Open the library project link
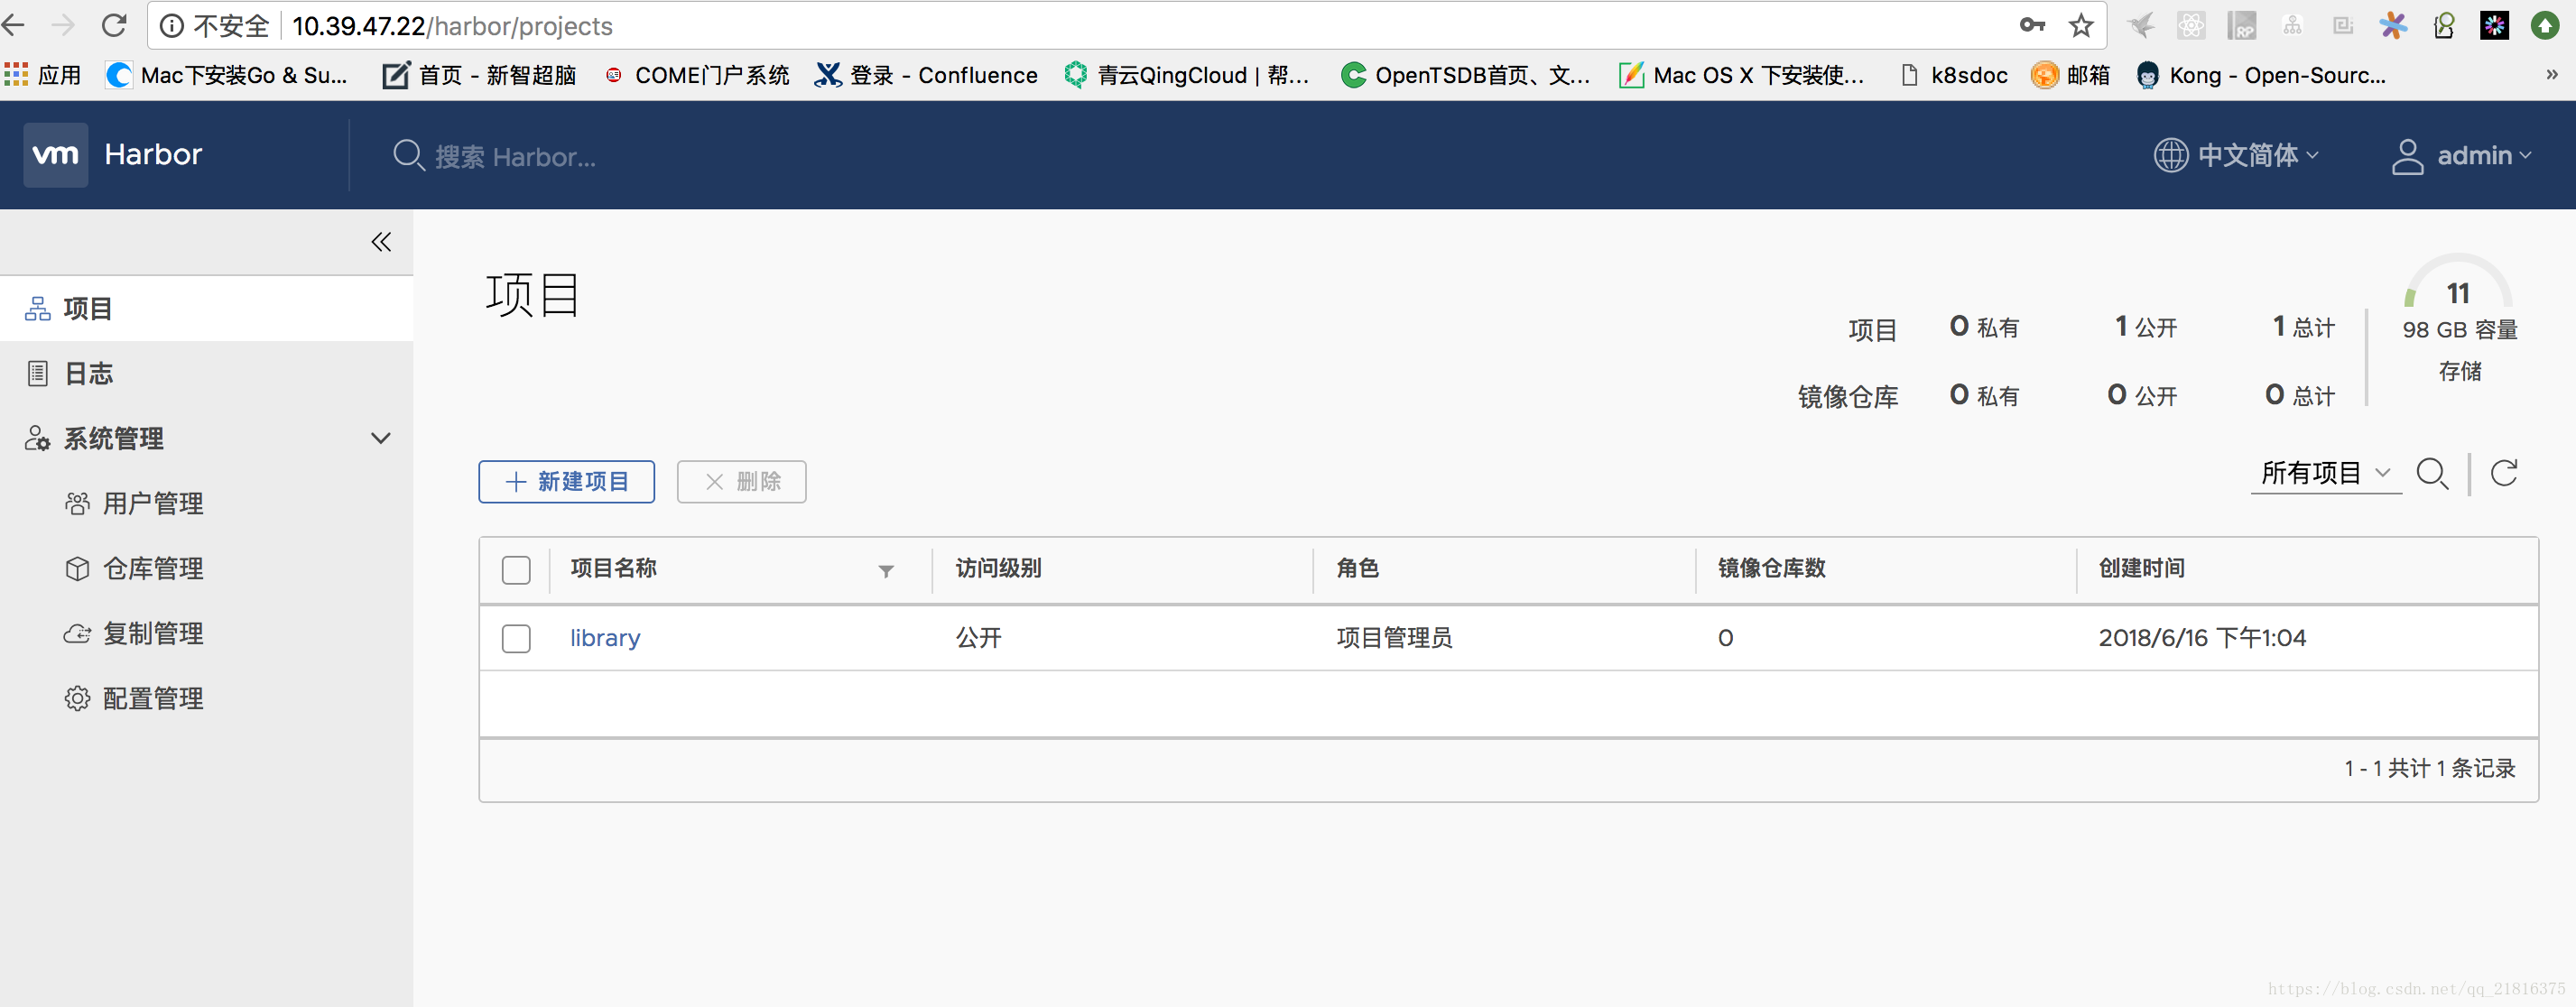Viewport: 2576px width, 1007px height. [605, 638]
